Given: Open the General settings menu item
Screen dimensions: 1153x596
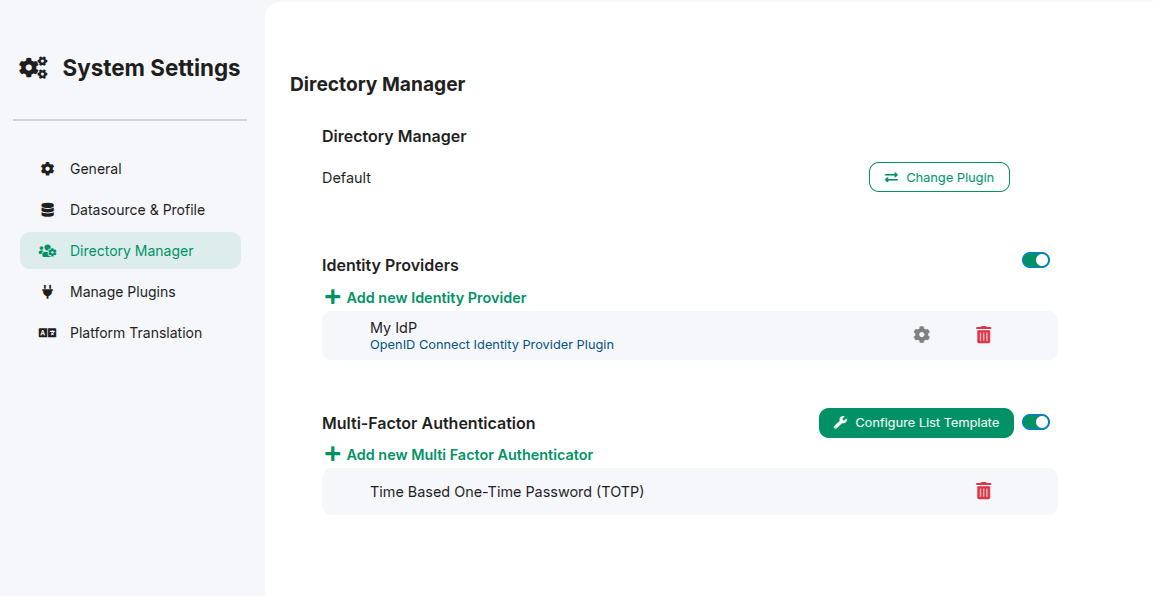Looking at the screenshot, I should (96, 169).
